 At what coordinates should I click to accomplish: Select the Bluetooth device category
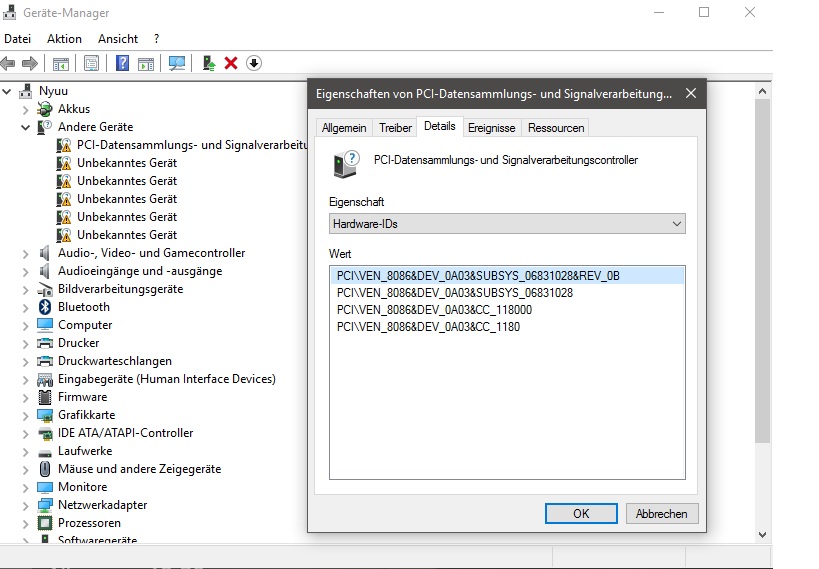(x=84, y=307)
